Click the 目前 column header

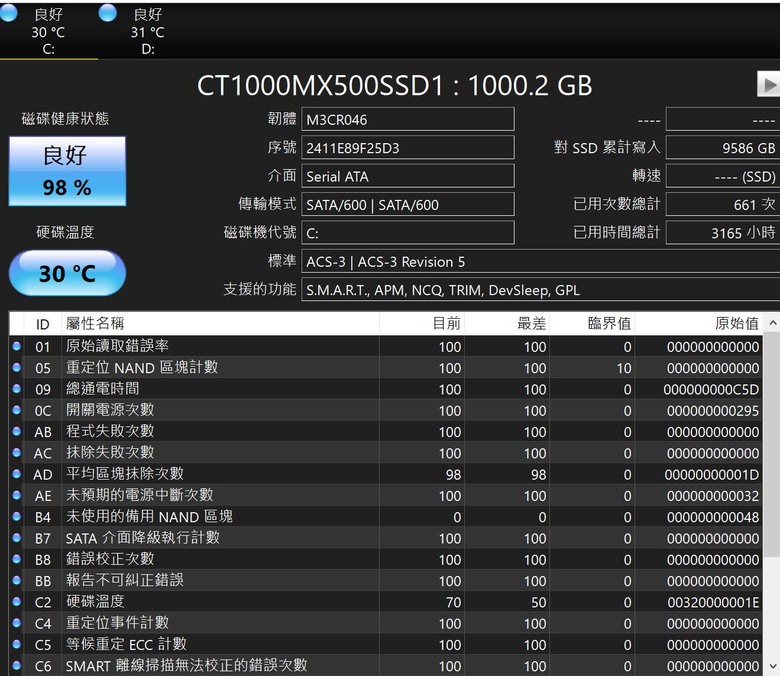click(422, 324)
